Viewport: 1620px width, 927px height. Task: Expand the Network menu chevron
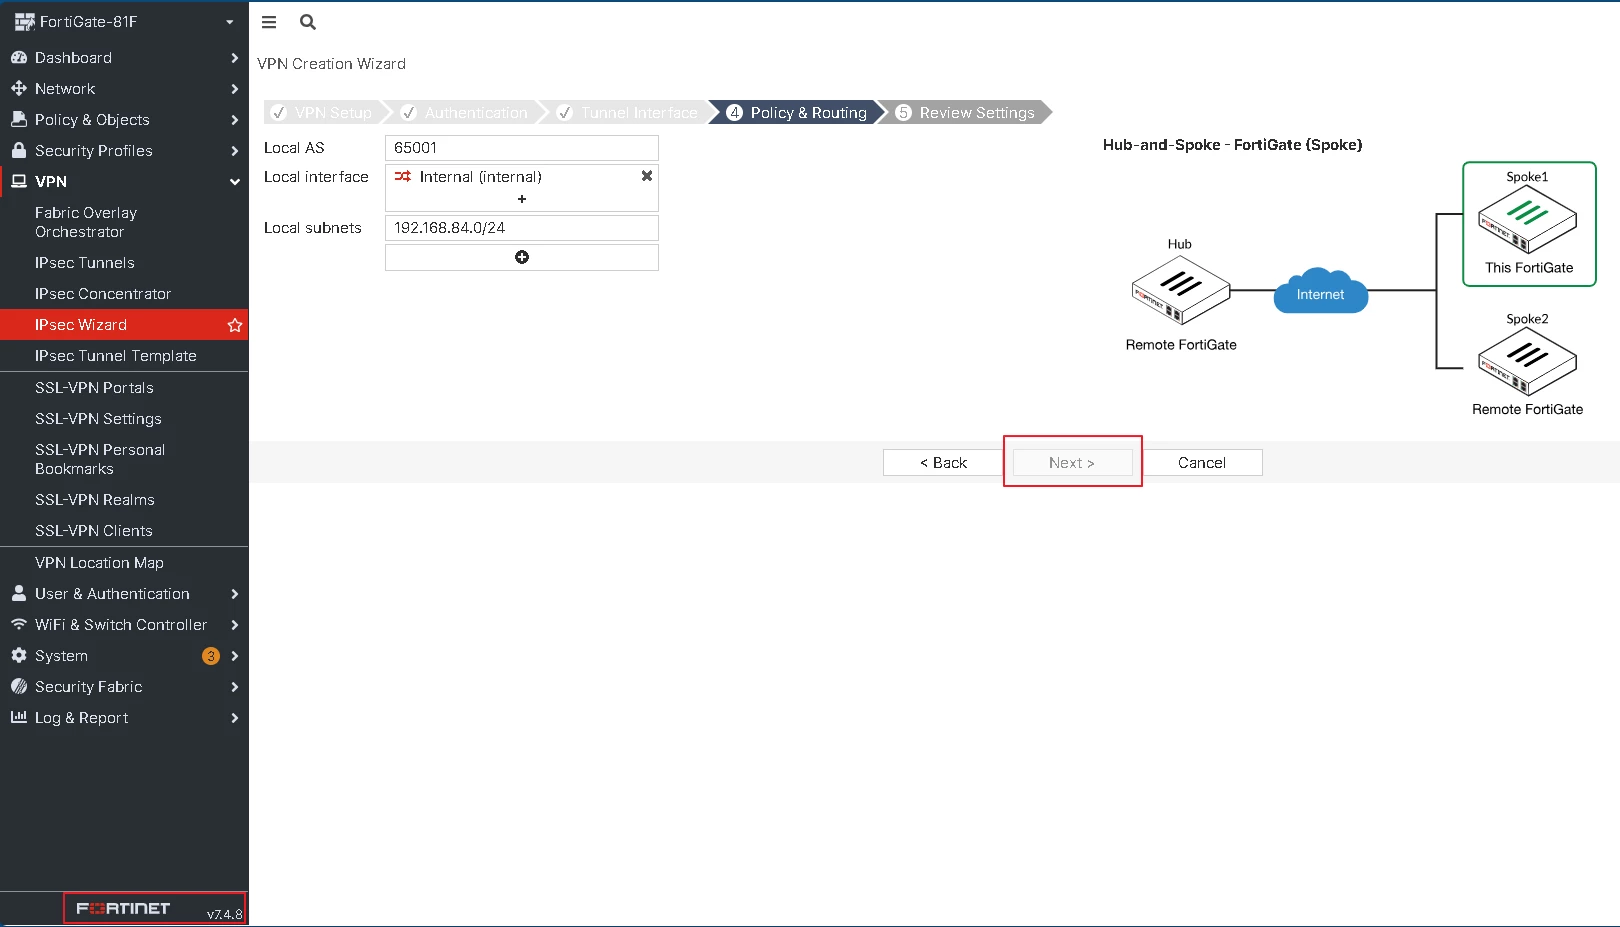point(235,89)
